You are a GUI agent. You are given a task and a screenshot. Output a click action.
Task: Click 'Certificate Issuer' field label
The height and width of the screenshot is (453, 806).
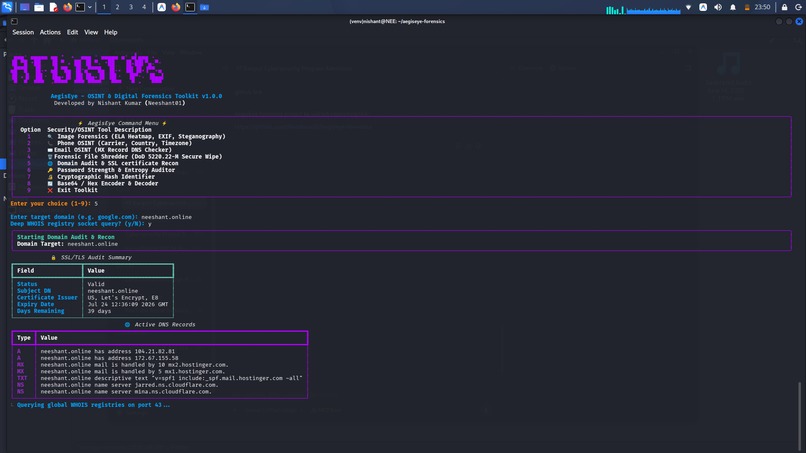(x=47, y=297)
